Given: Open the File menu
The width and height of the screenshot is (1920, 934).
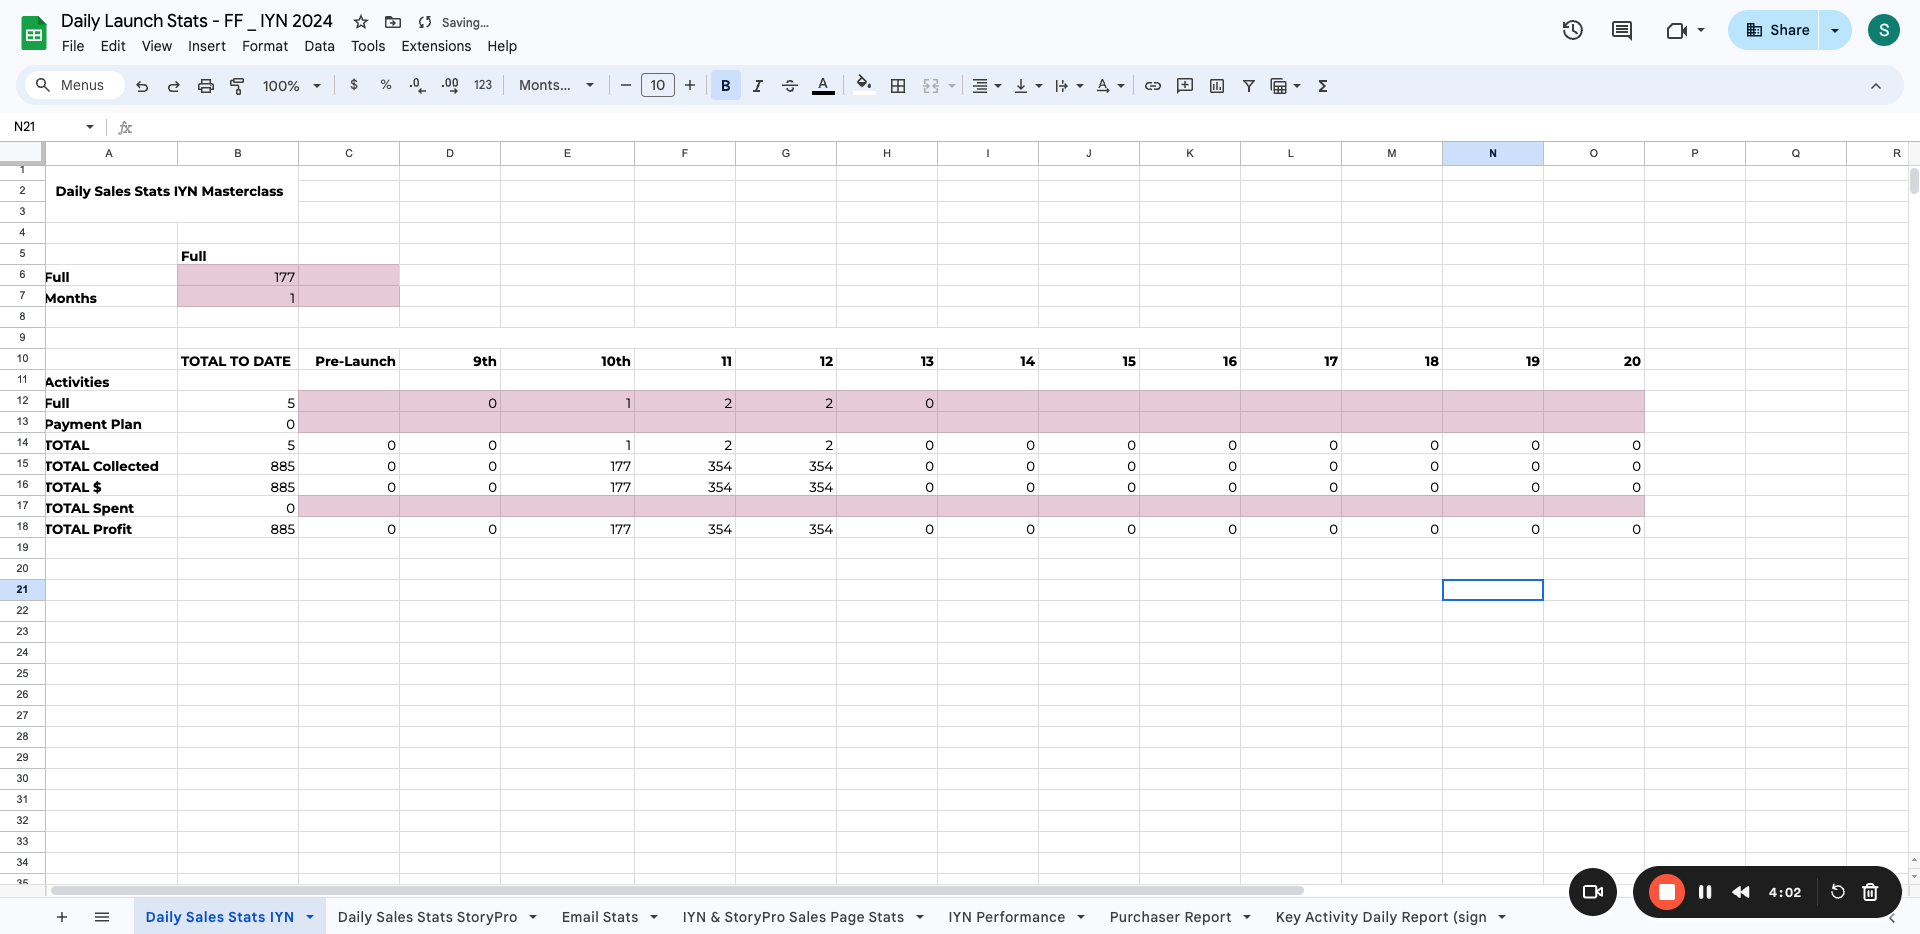Looking at the screenshot, I should [73, 46].
